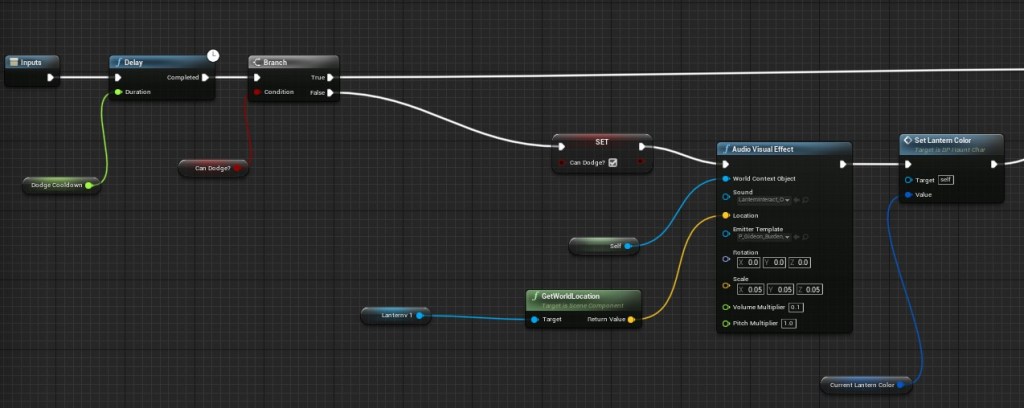Click the Scale Z value field
The height and width of the screenshot is (408, 1024).
point(813,289)
